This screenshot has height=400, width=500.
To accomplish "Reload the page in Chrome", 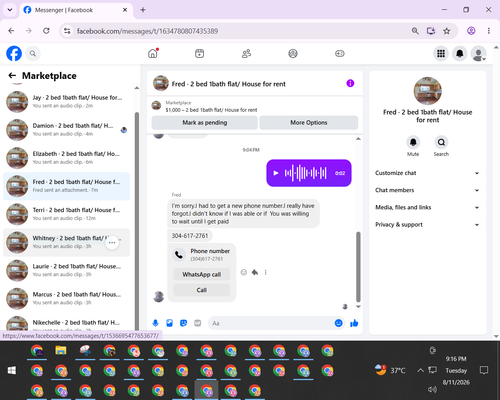I will click(x=46, y=31).
